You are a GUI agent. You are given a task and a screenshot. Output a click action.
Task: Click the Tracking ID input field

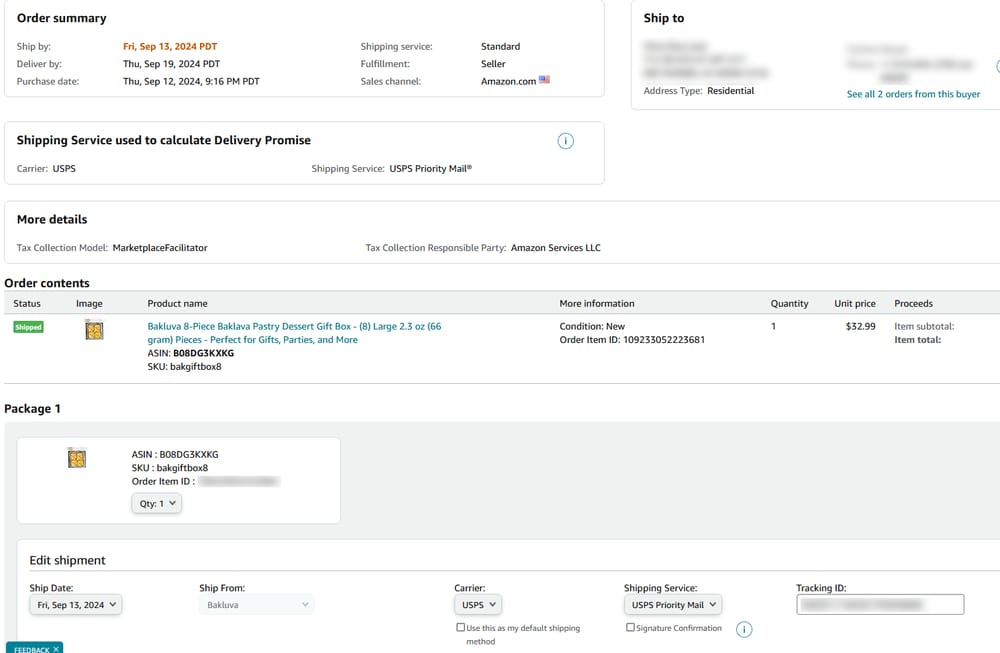click(x=880, y=605)
